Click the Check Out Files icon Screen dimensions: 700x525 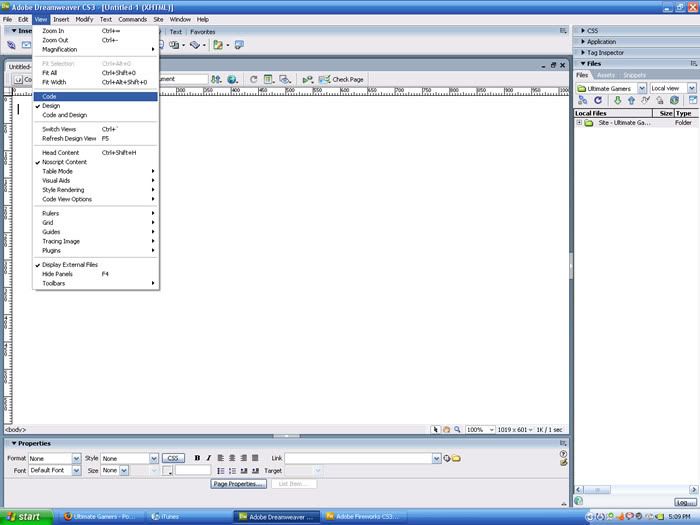click(x=646, y=100)
